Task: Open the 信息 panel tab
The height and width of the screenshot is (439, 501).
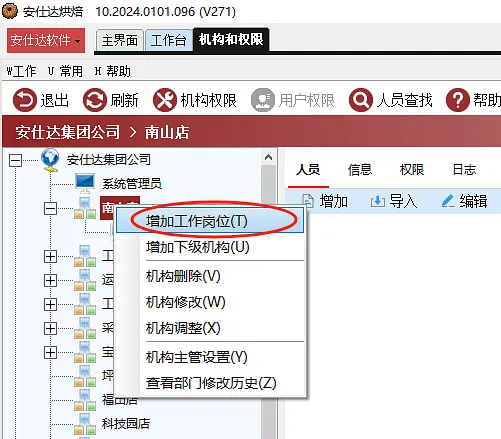Action: [x=360, y=170]
